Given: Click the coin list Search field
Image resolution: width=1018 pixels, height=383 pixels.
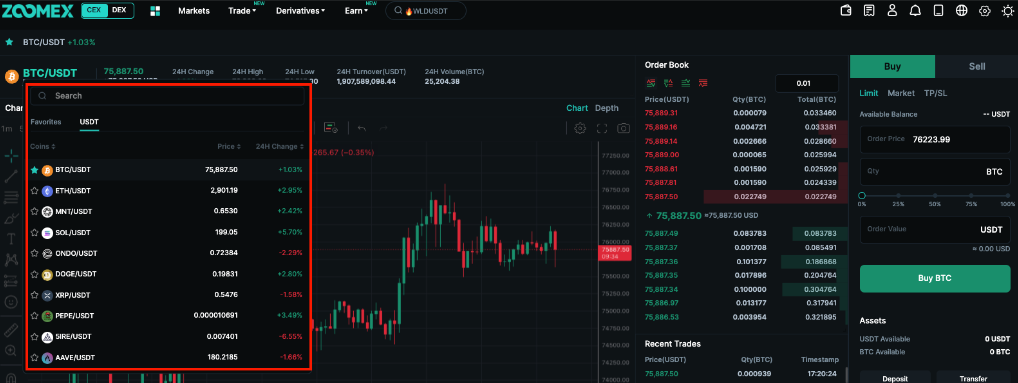Looking at the screenshot, I should pos(168,95).
